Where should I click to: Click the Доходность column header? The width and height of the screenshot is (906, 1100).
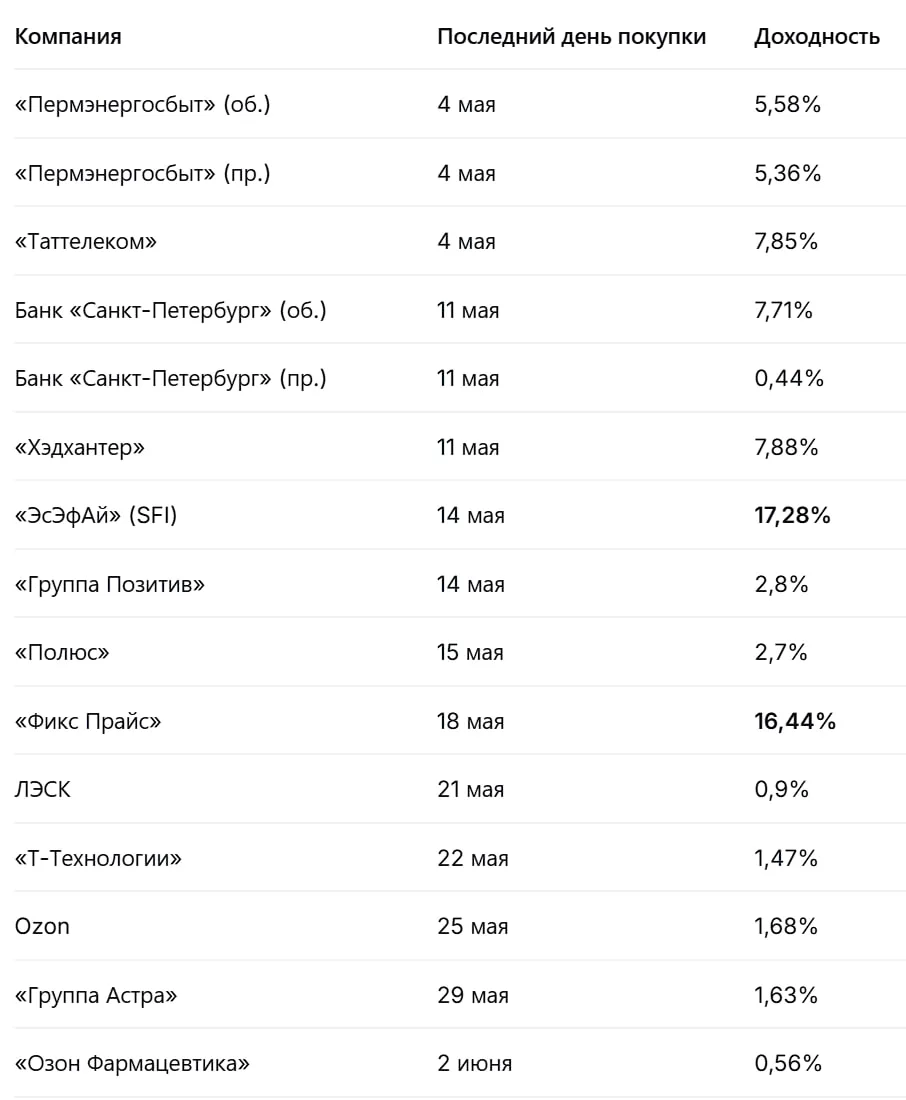point(817,36)
